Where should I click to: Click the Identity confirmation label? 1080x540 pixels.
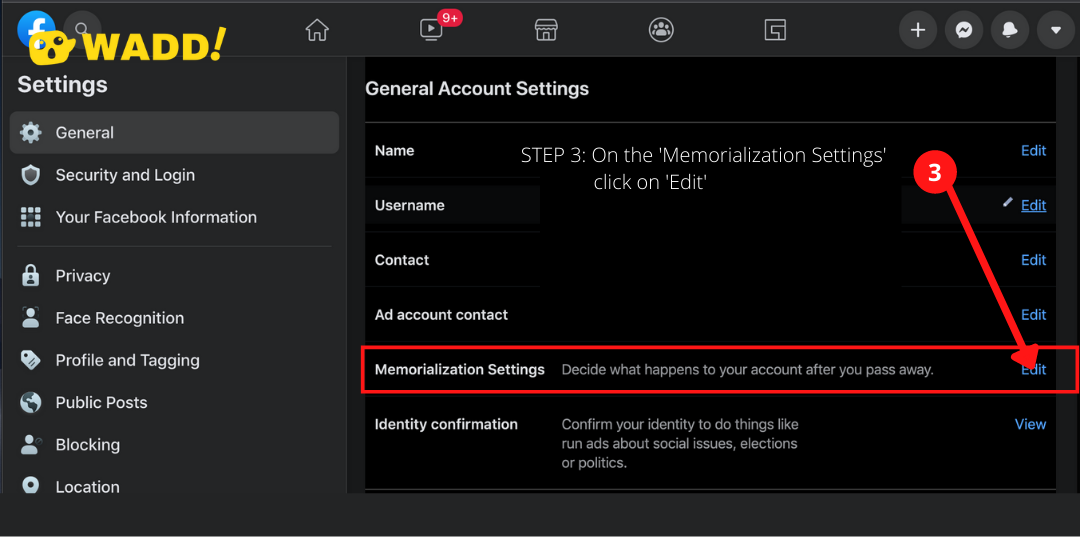pyautogui.click(x=446, y=424)
